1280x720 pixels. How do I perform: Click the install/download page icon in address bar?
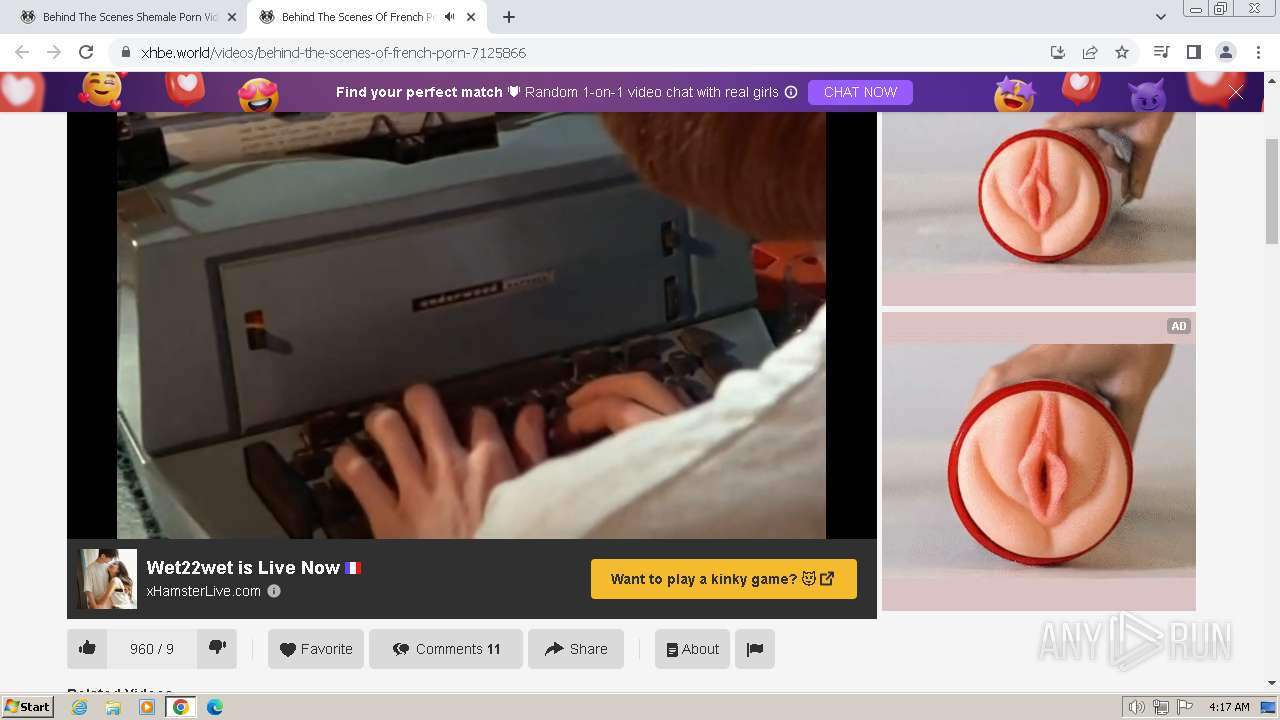pyautogui.click(x=1057, y=52)
